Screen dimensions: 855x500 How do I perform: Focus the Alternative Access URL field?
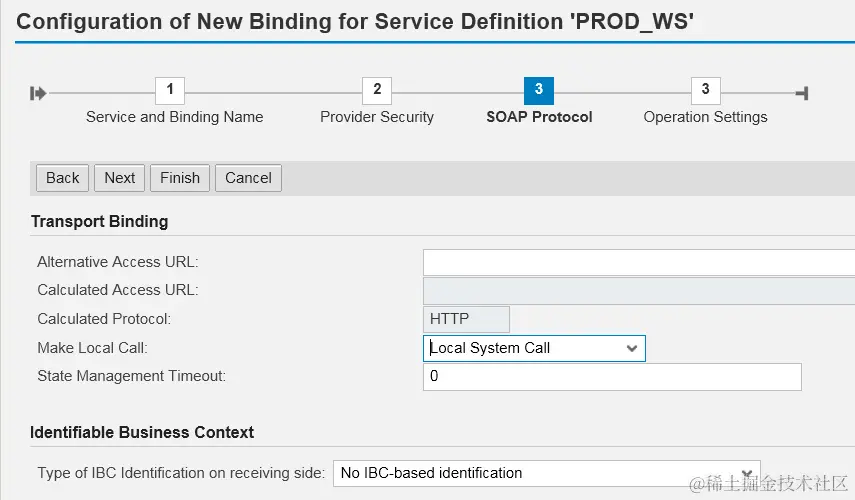(638, 262)
